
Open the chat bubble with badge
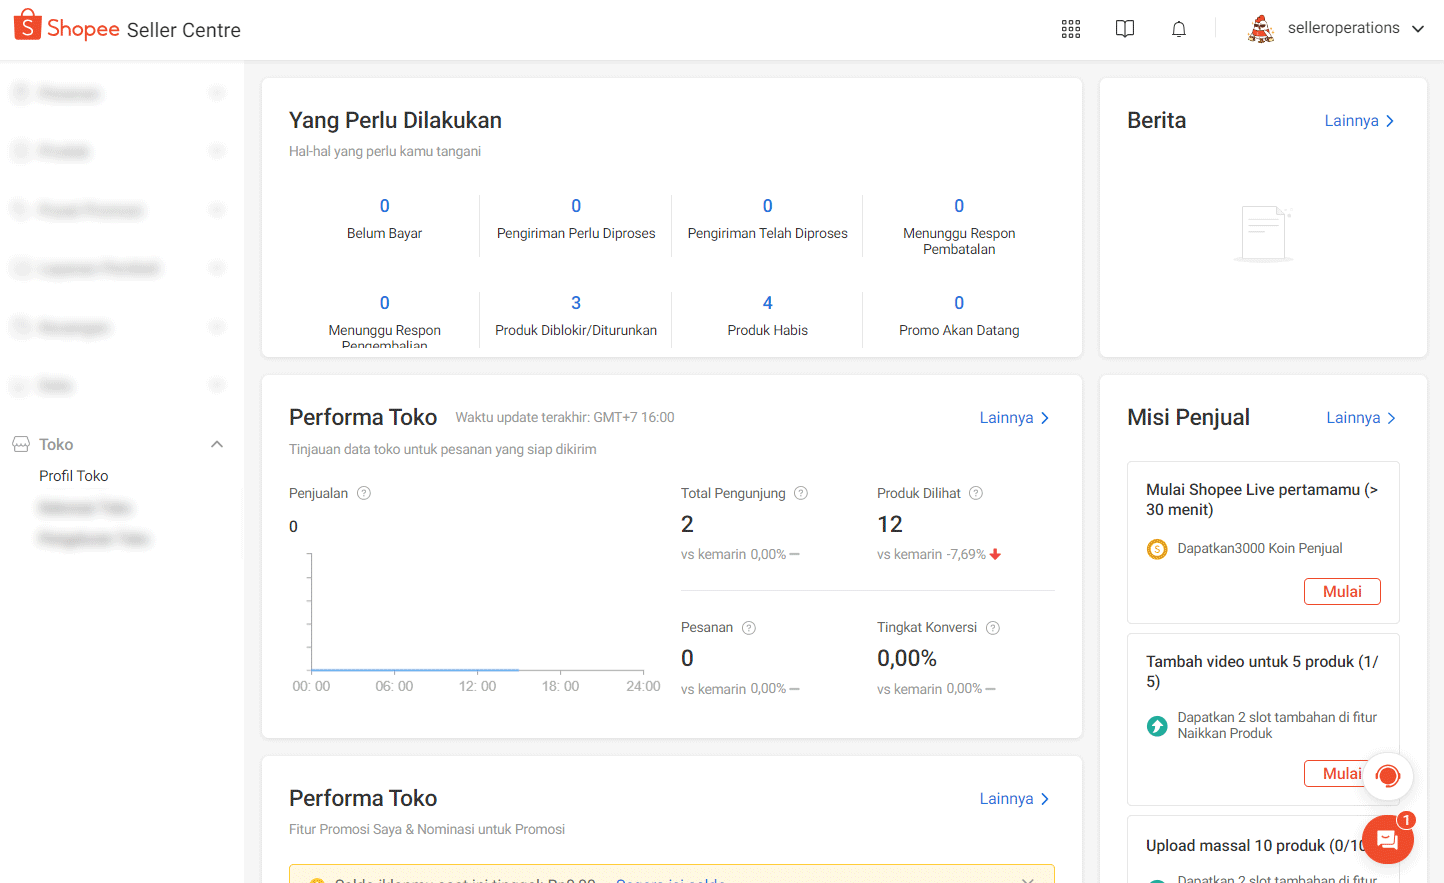point(1387,839)
